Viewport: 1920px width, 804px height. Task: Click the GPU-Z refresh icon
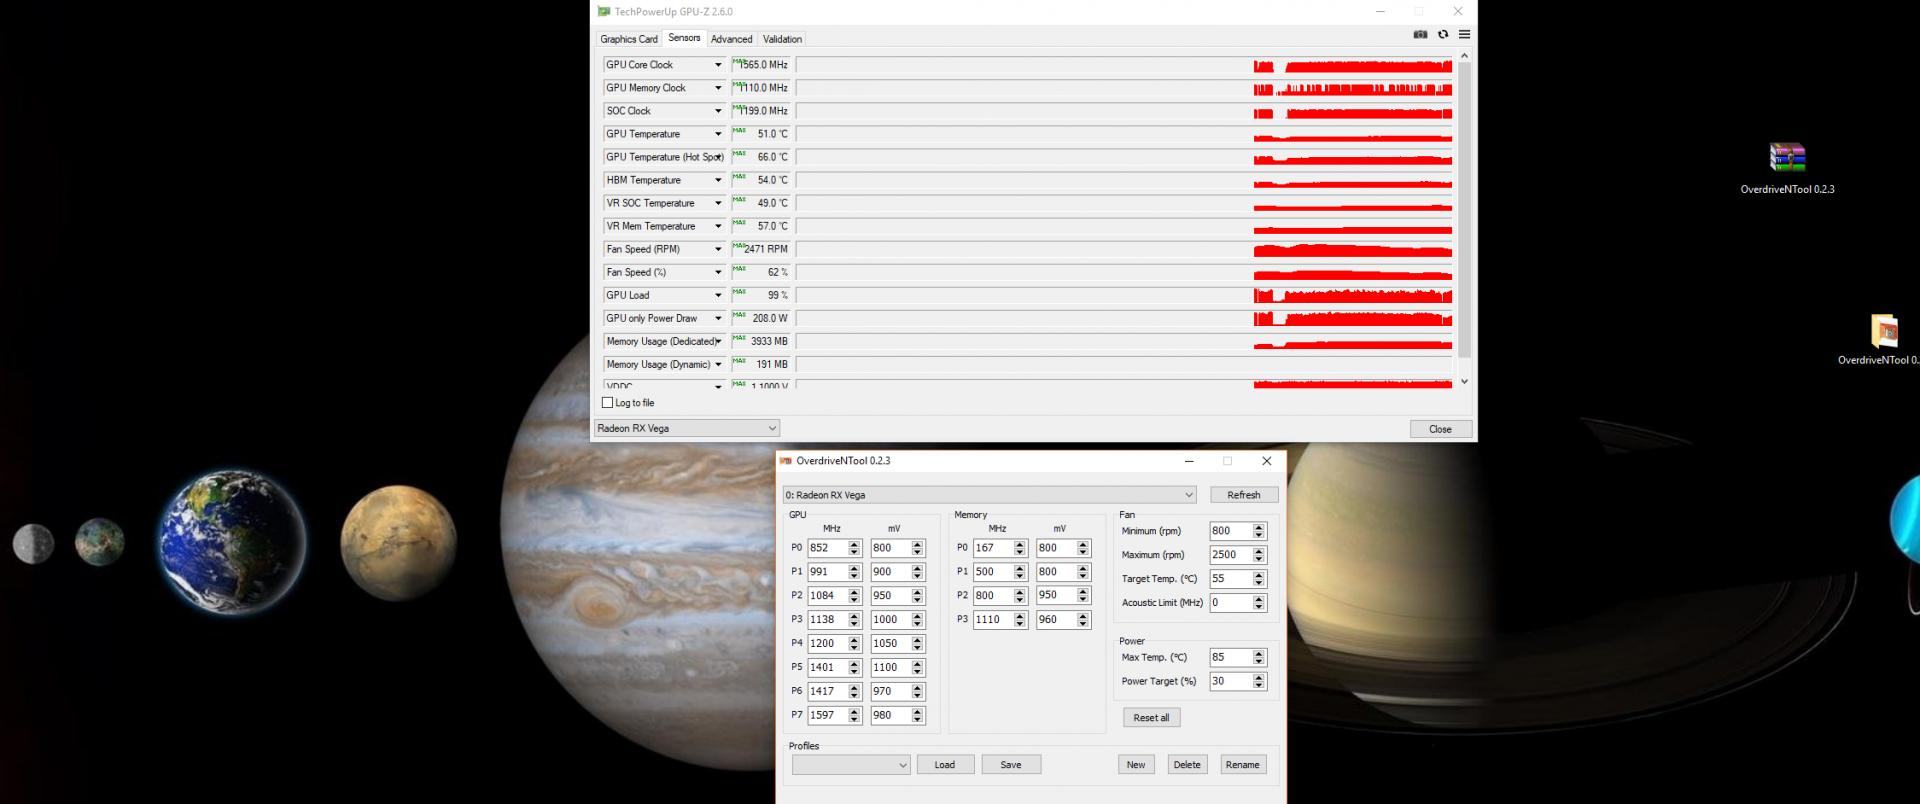(x=1443, y=34)
